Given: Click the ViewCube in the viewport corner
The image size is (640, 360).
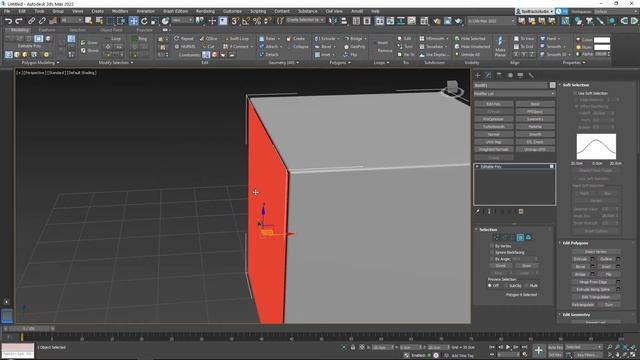Looking at the screenshot, I should tap(452, 88).
